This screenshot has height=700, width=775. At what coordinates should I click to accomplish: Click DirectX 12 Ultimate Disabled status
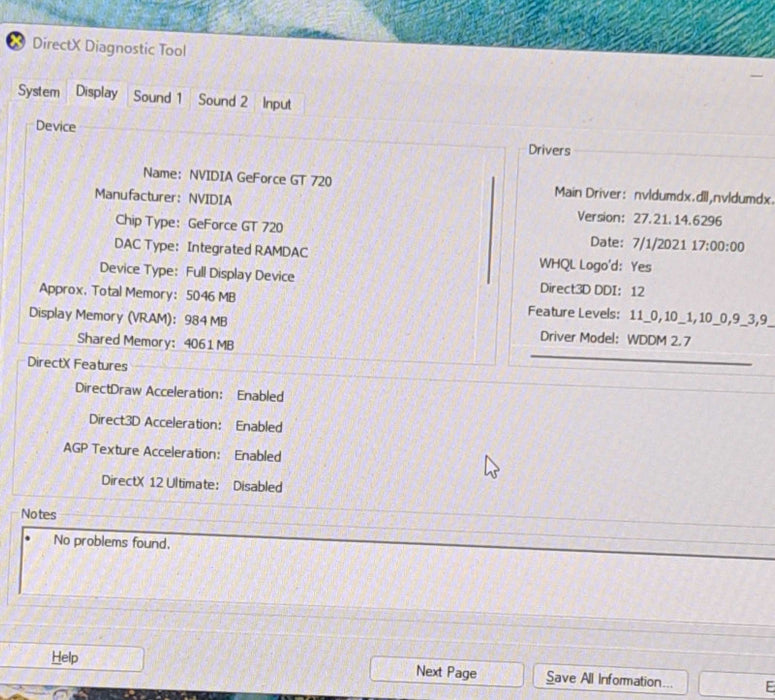[x=257, y=486]
